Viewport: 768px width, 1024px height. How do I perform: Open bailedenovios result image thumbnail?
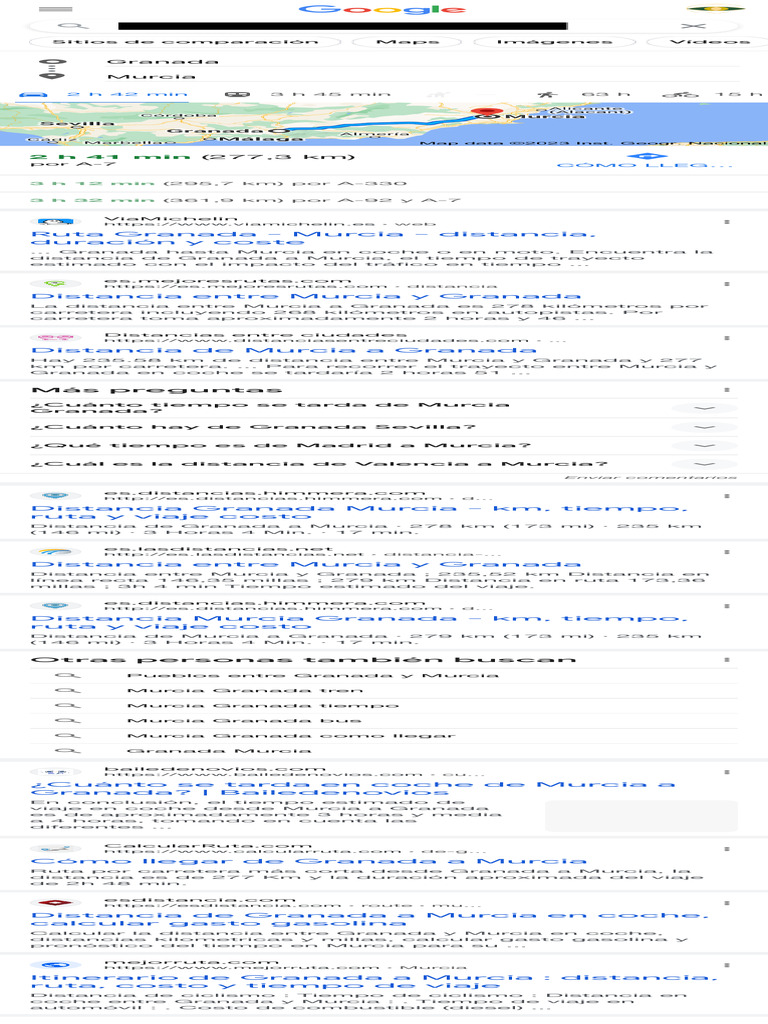[x=641, y=816]
